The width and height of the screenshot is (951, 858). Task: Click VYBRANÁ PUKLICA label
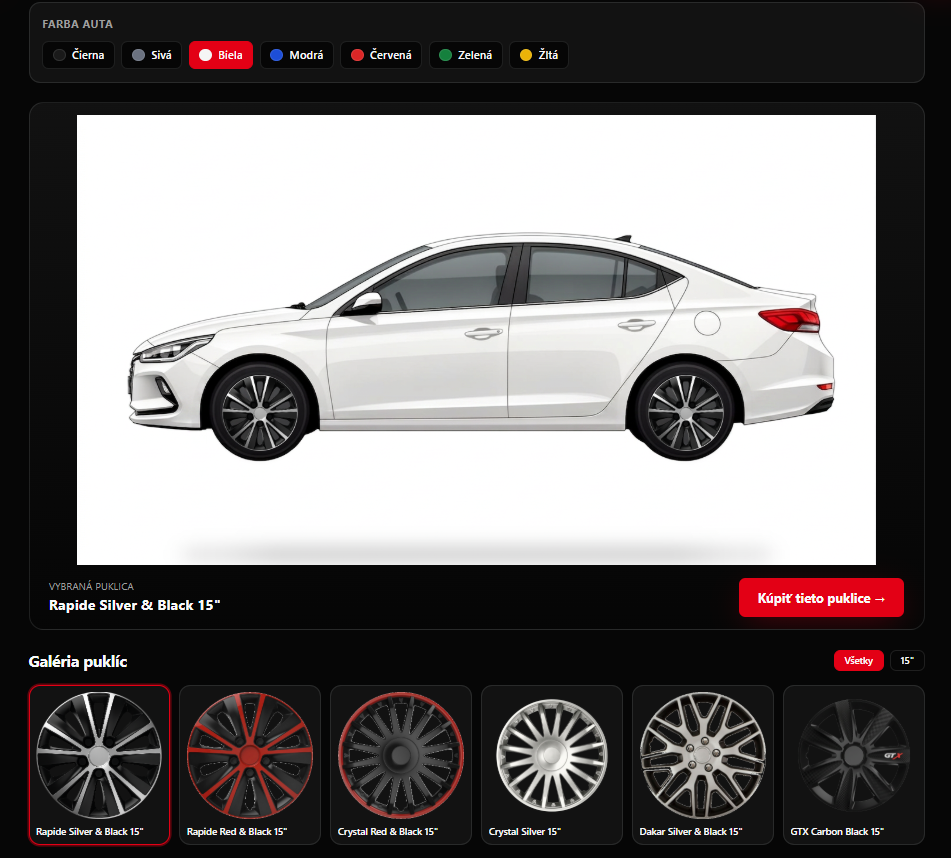91,586
